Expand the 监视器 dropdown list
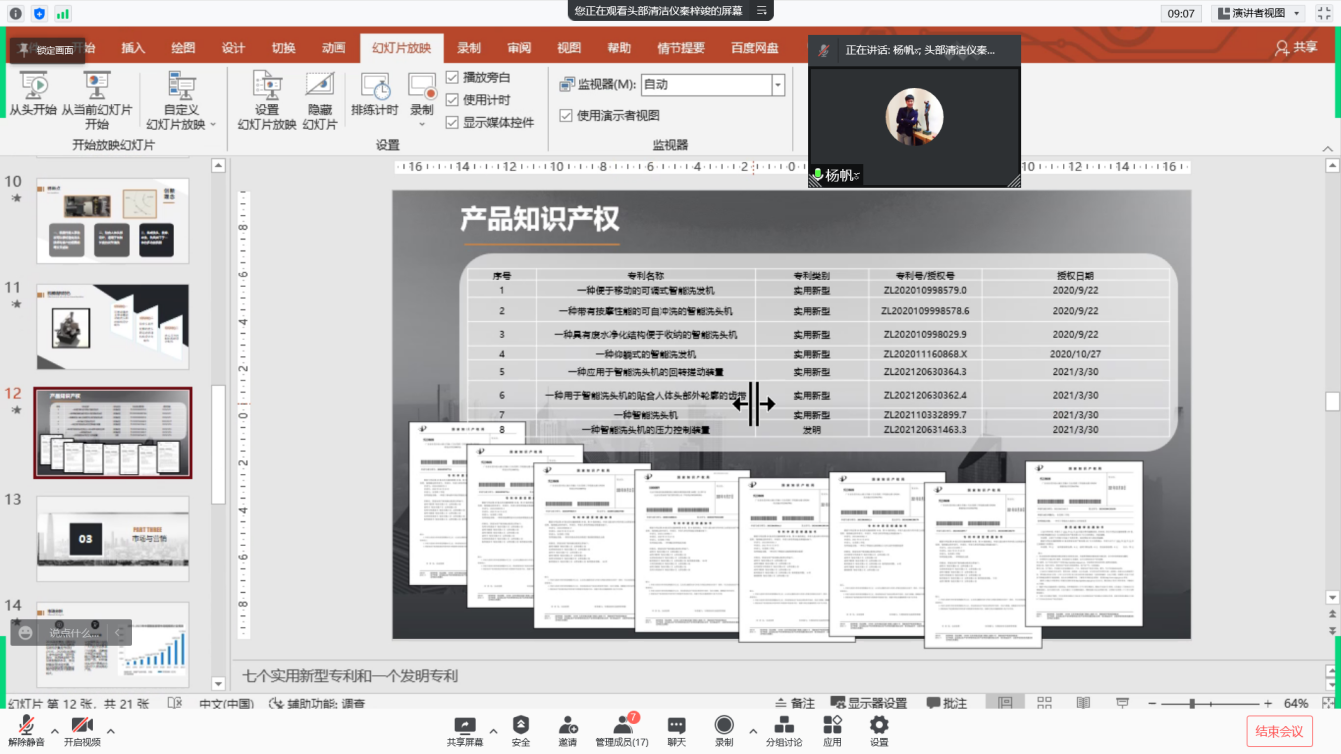The width and height of the screenshot is (1341, 754). coord(778,85)
